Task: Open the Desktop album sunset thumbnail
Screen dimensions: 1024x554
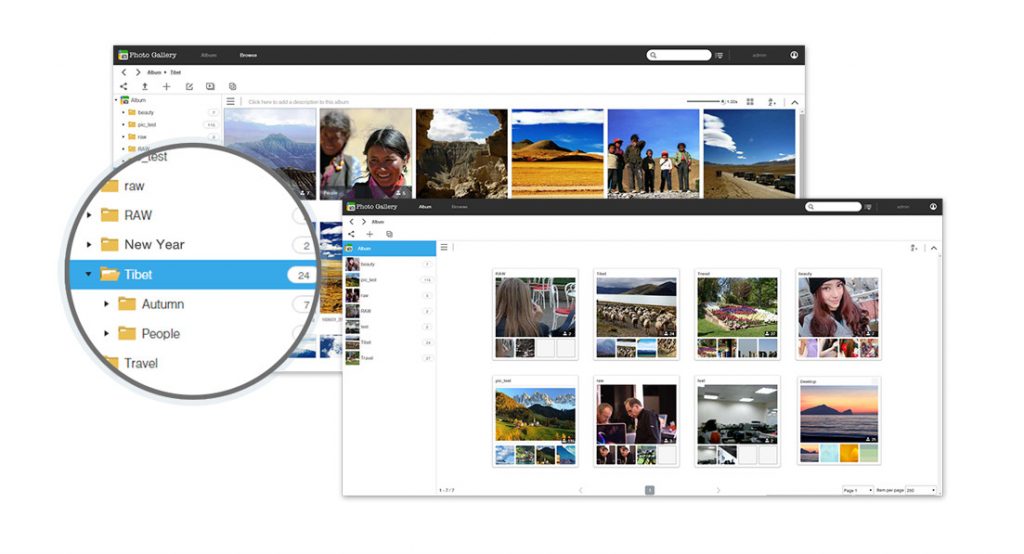Action: tap(839, 413)
